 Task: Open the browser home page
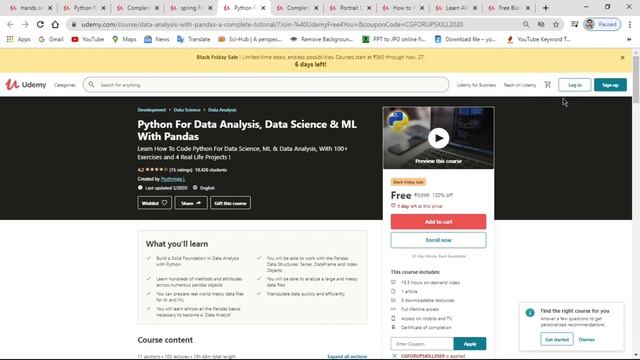tap(55, 24)
